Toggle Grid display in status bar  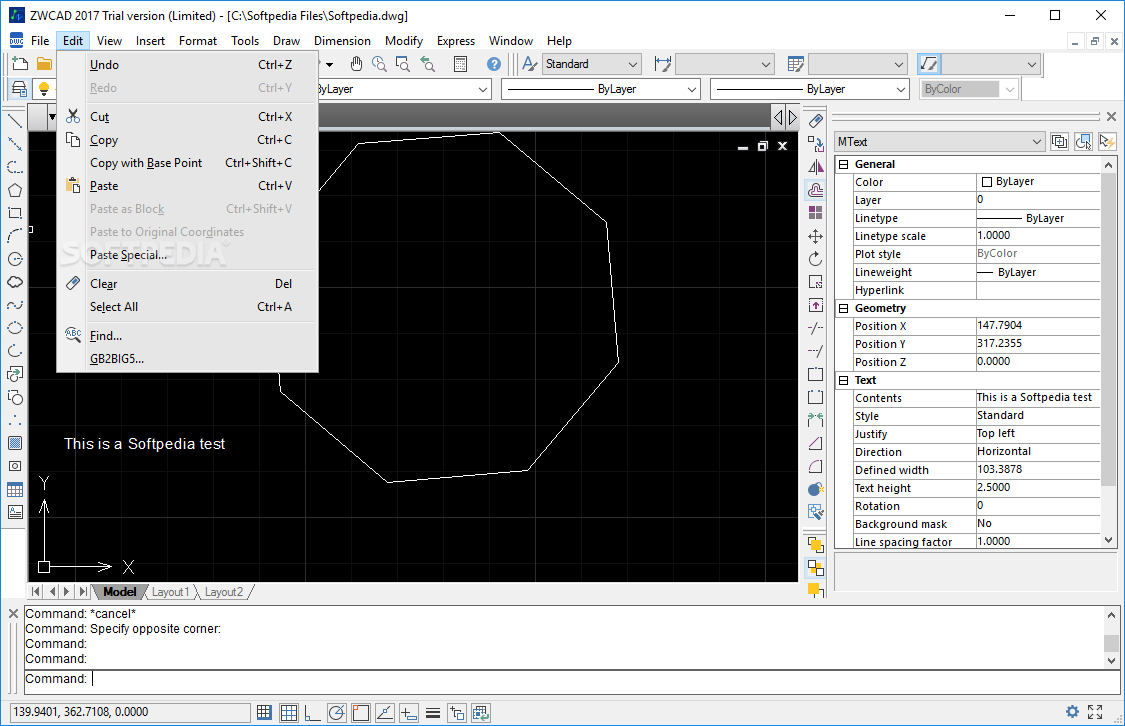pos(288,712)
